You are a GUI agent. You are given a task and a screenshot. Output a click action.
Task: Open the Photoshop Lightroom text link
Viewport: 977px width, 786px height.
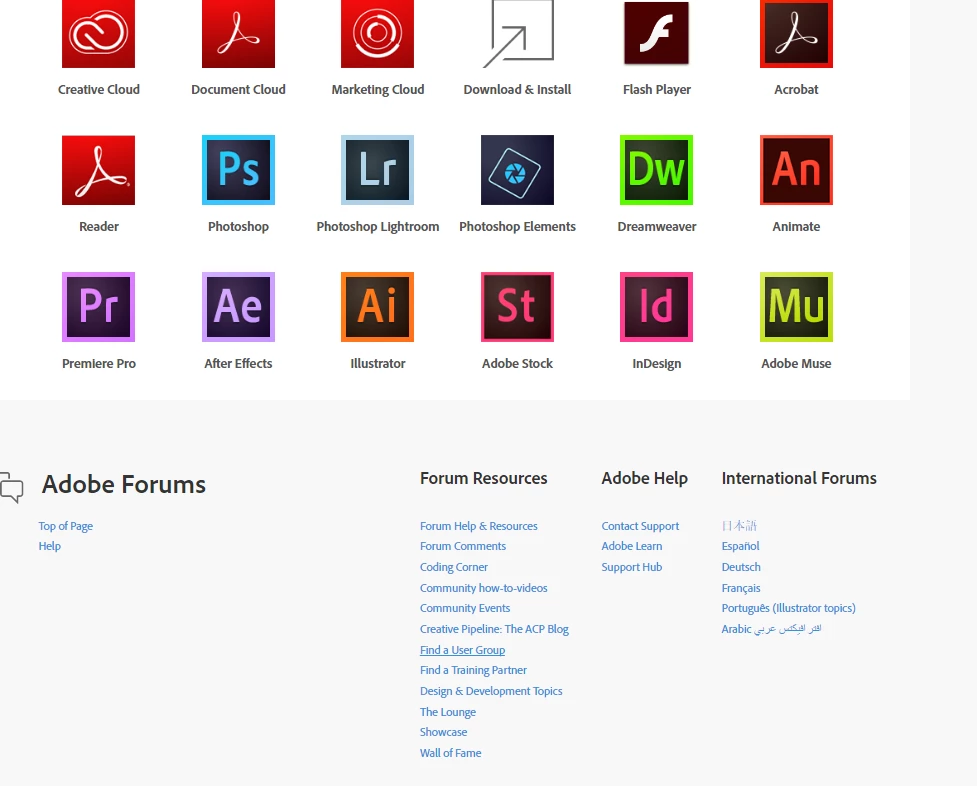point(378,227)
